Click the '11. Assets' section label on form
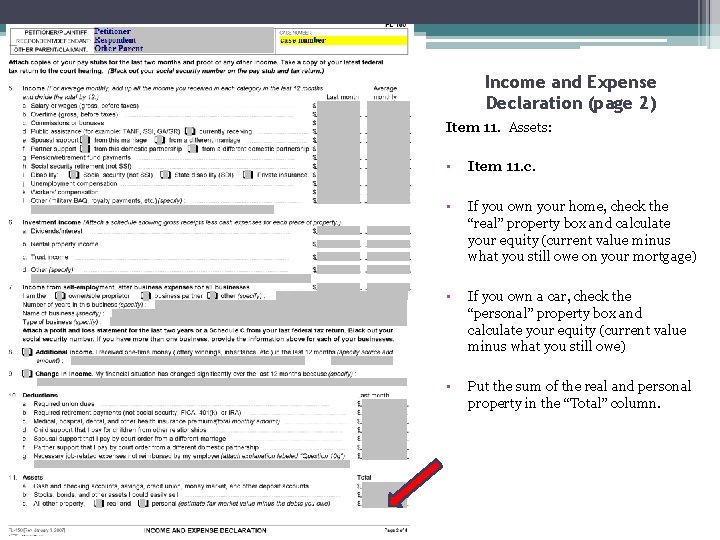 click(x=26, y=478)
